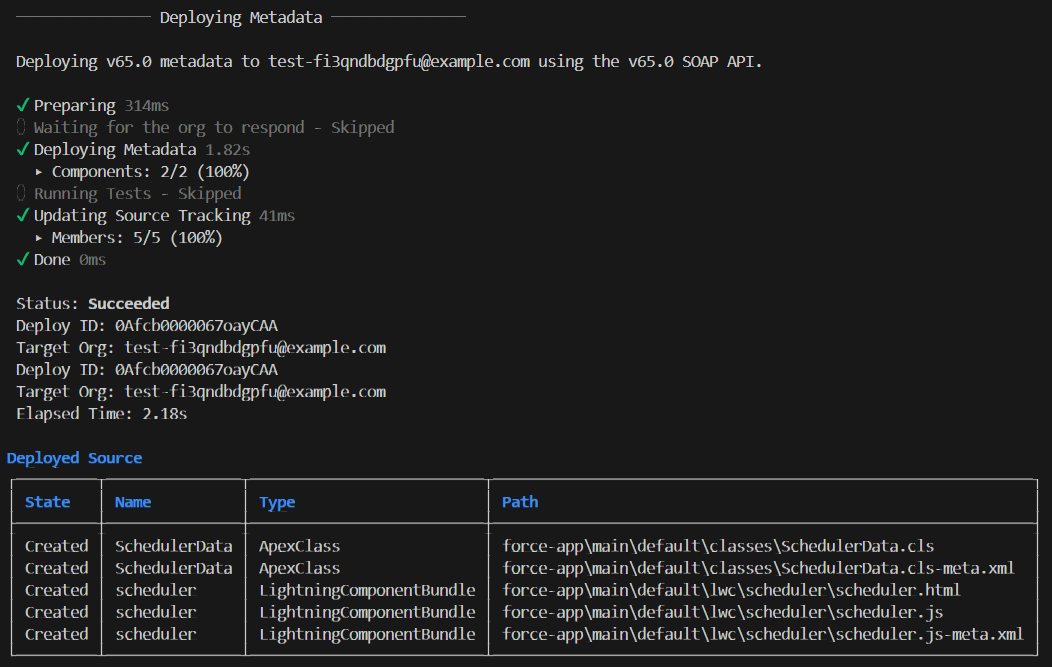Click the Path column header

(520, 502)
